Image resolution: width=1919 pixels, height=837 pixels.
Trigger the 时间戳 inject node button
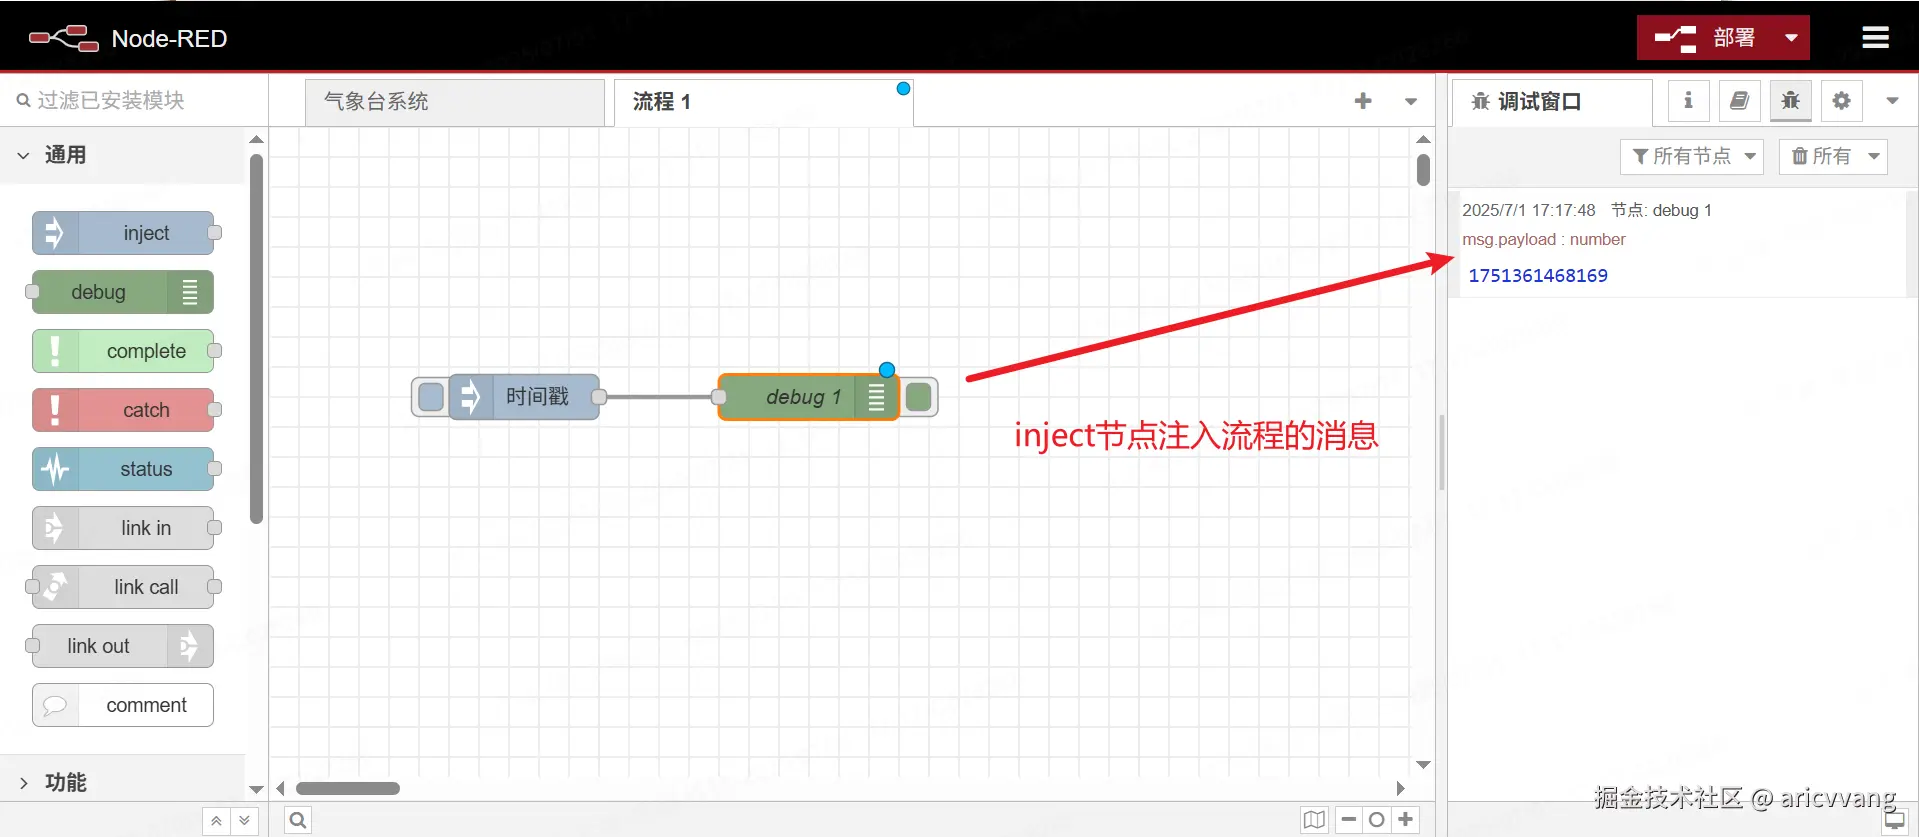(x=430, y=397)
